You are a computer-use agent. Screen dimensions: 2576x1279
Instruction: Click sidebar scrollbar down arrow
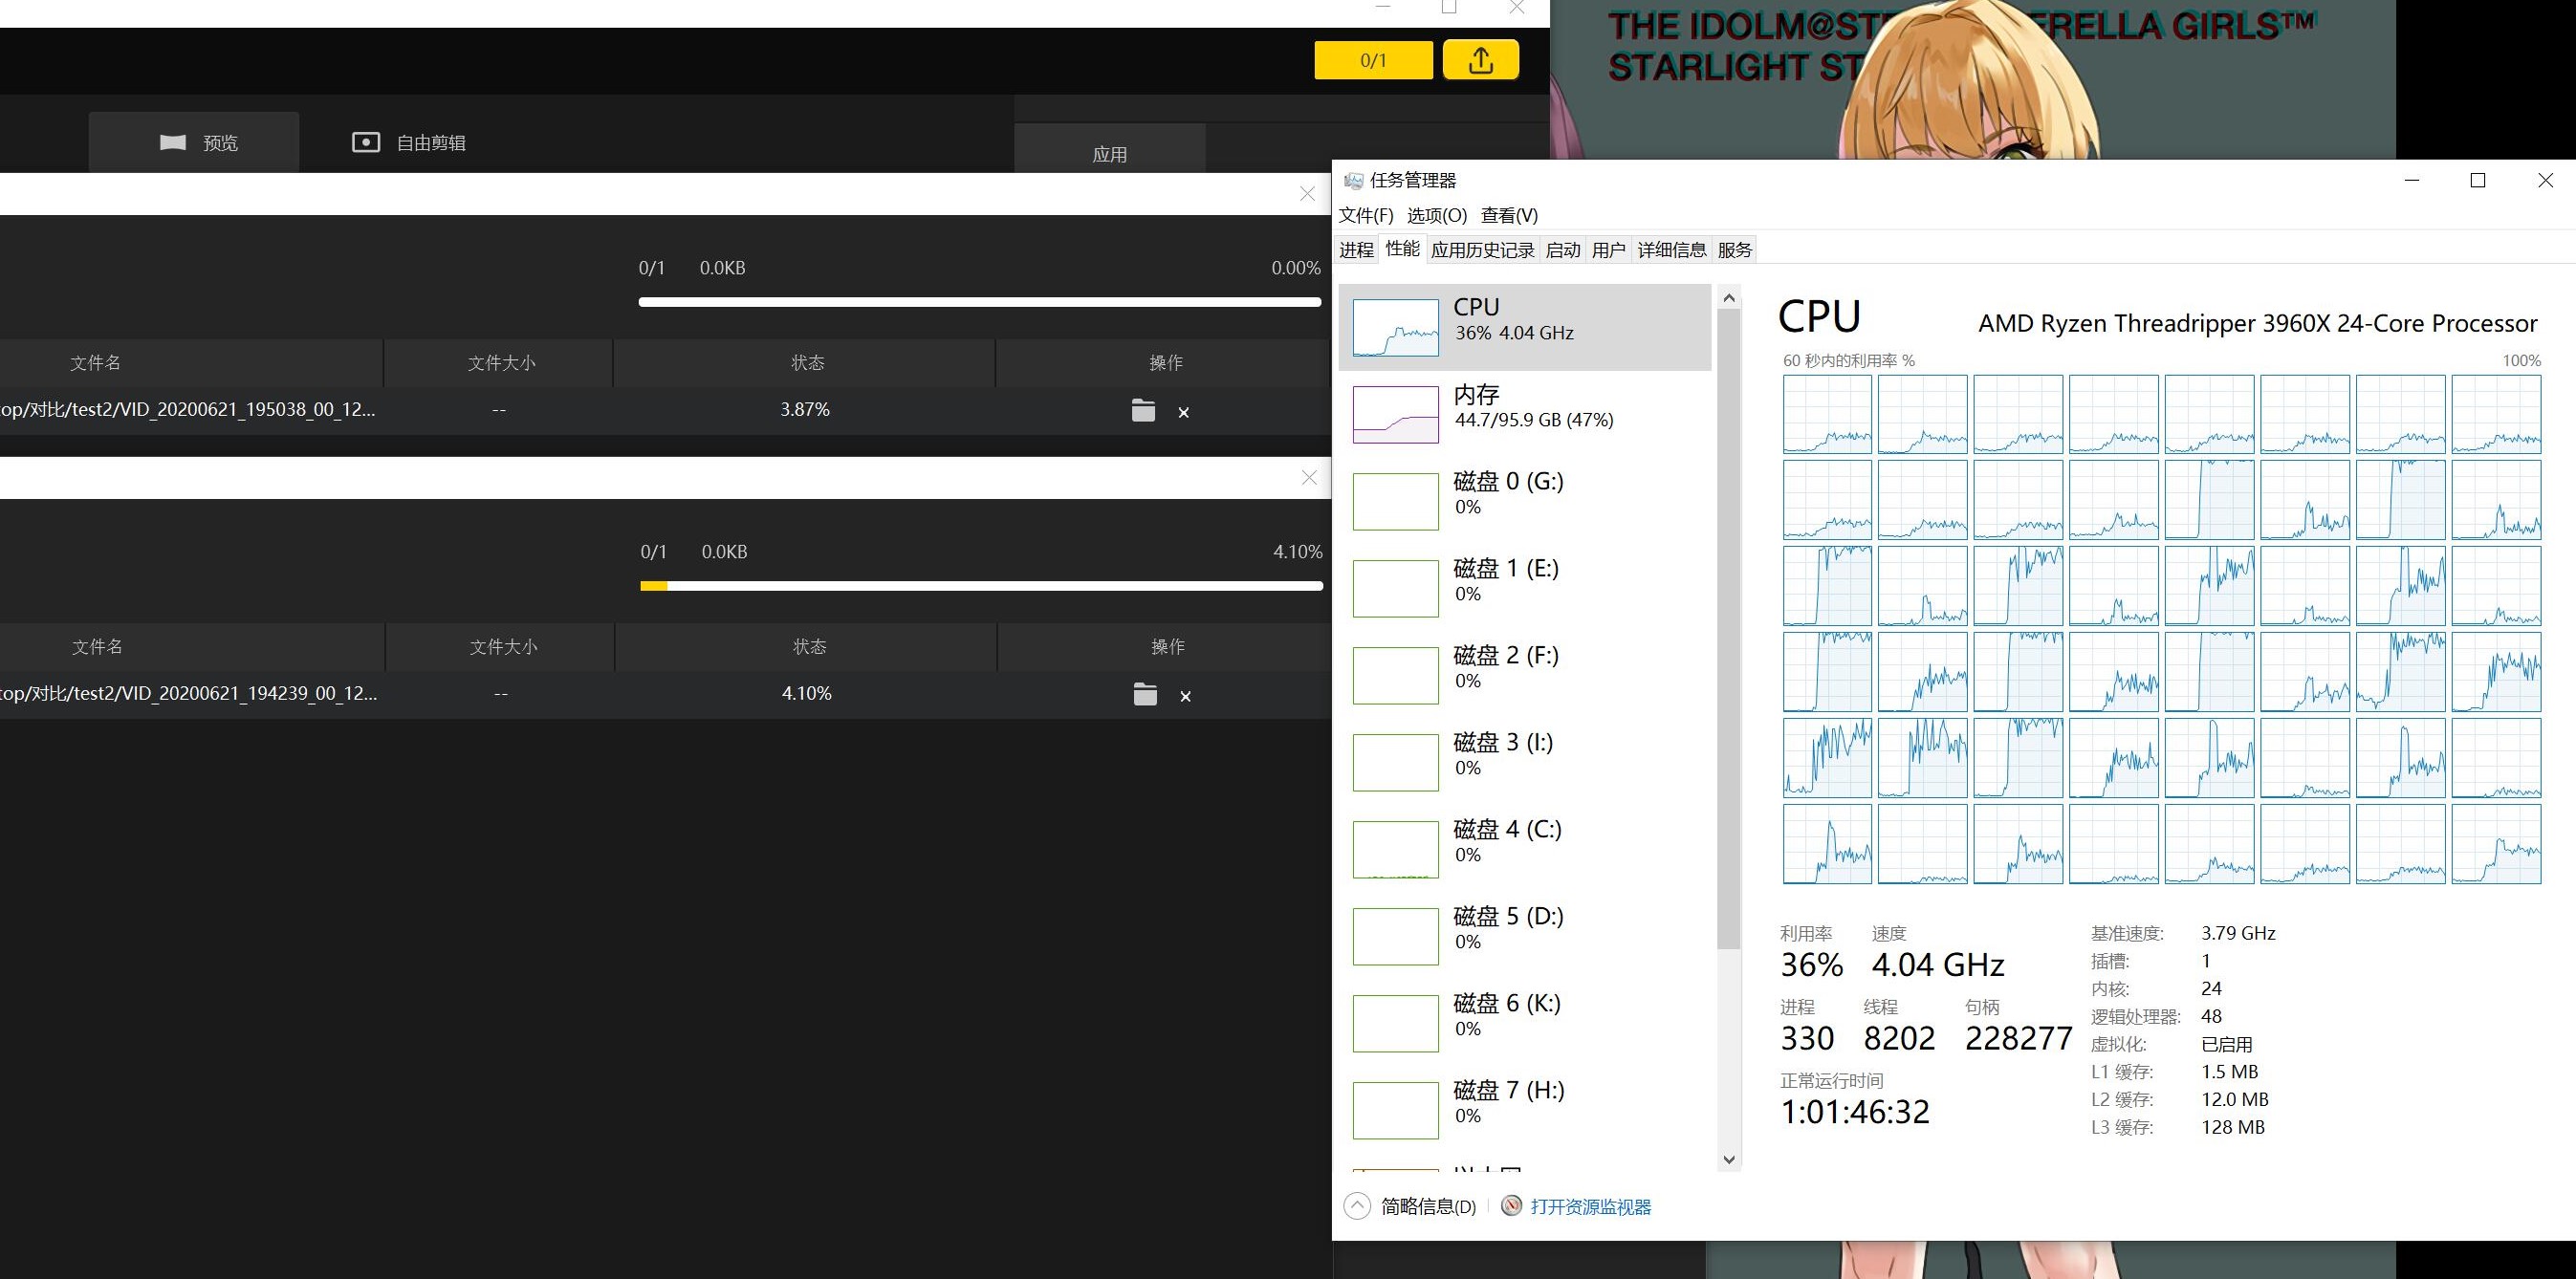(1729, 1160)
